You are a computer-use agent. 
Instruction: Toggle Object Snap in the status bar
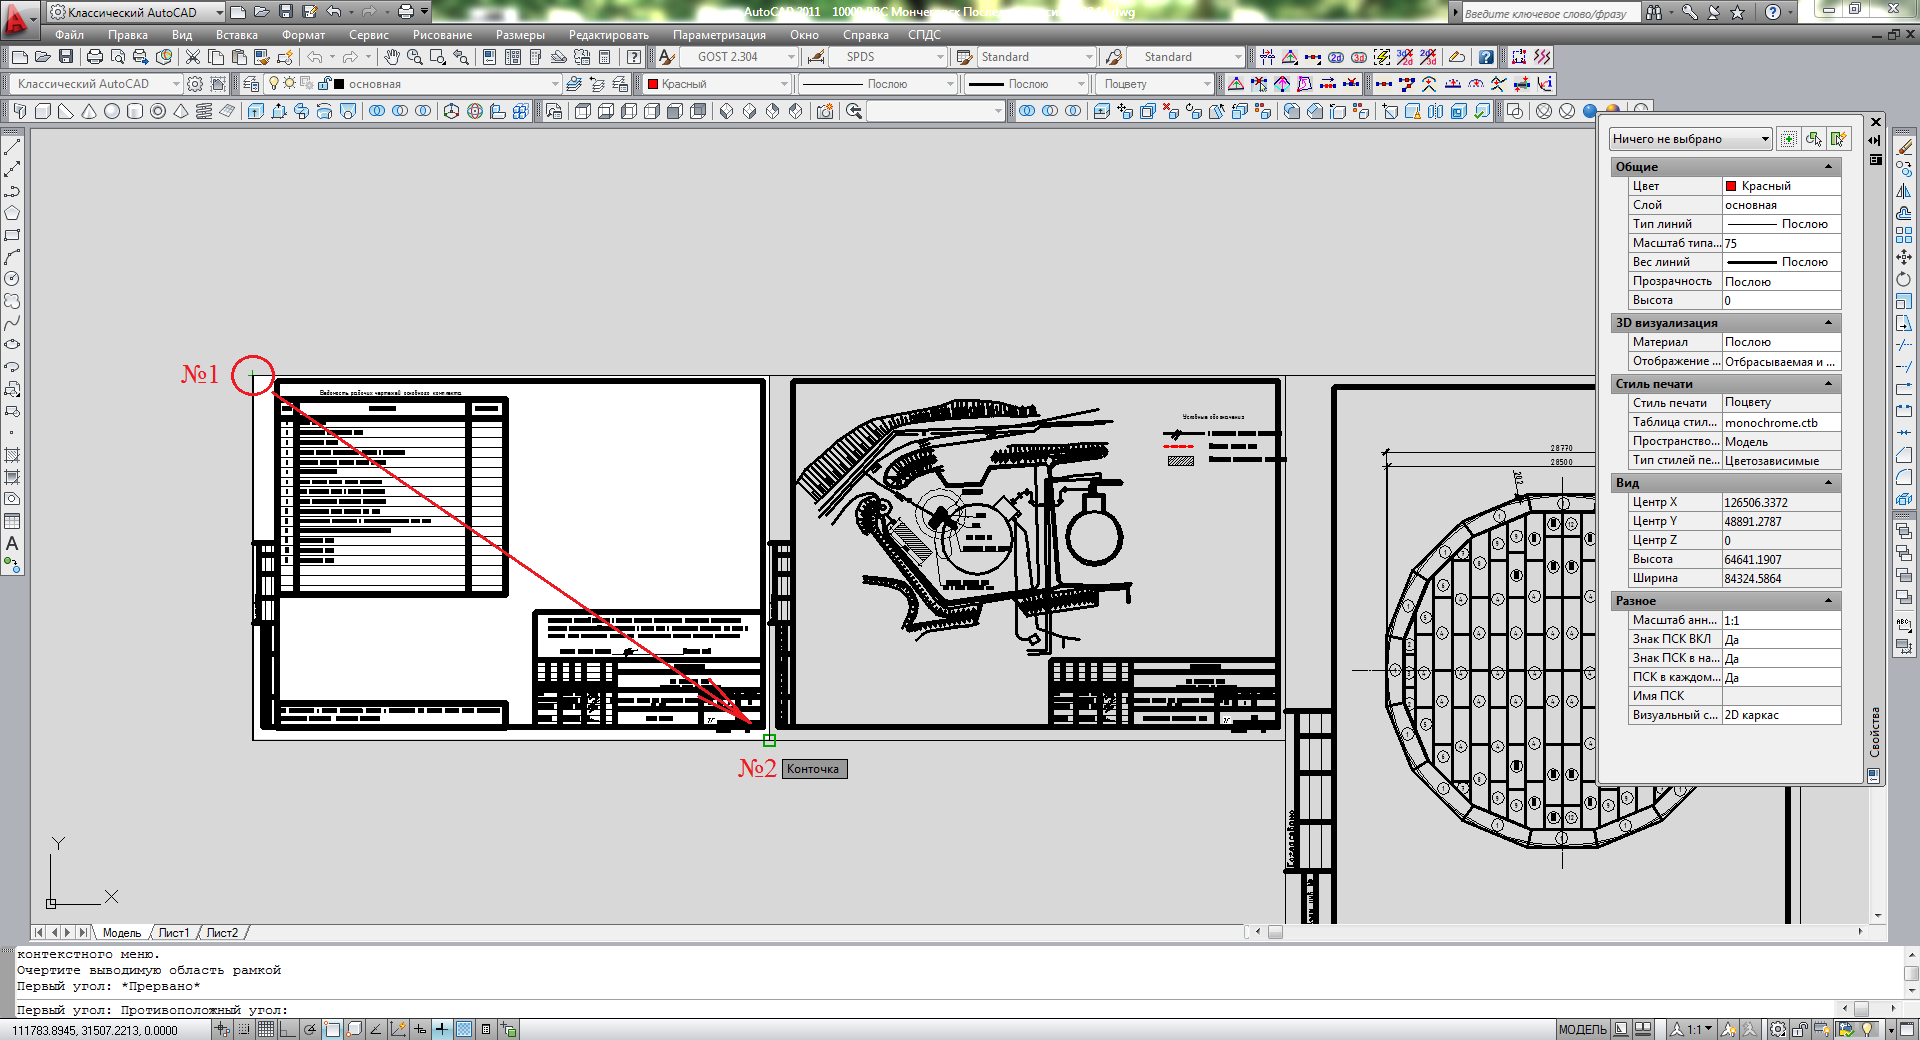[332, 1029]
